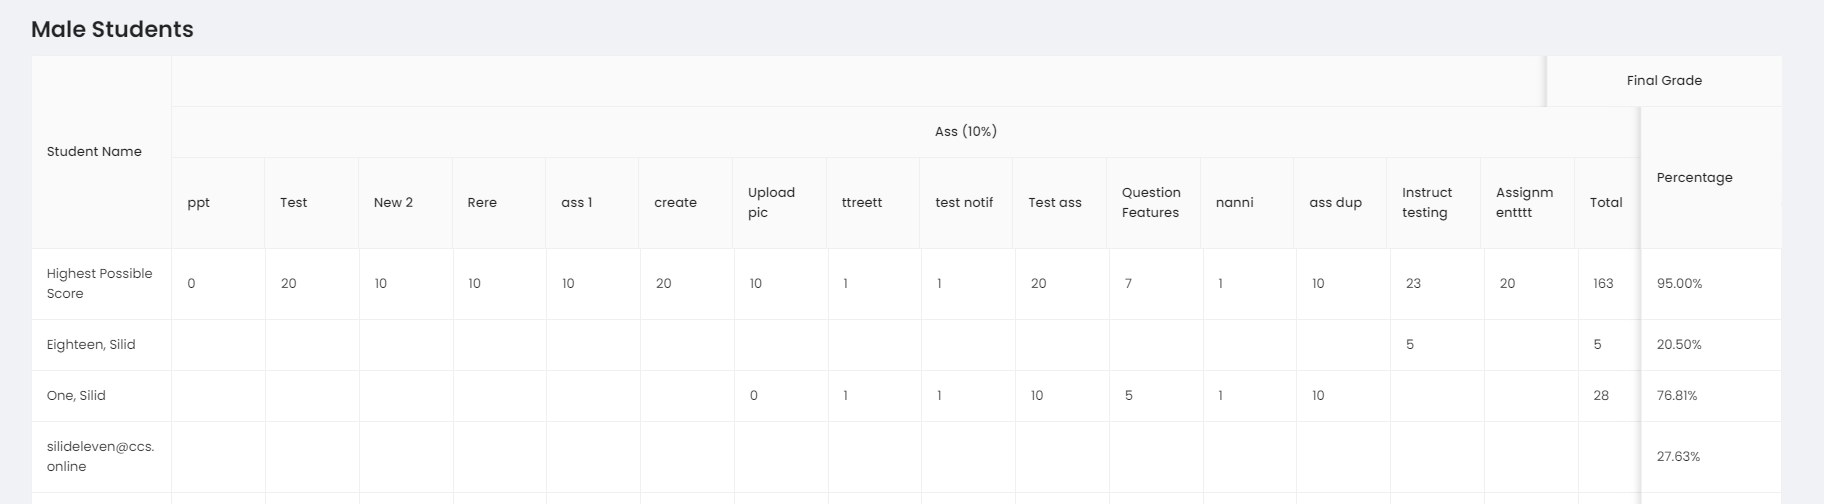Click the 'Final Grade' header cell
1824x504 pixels.
[x=1664, y=81]
